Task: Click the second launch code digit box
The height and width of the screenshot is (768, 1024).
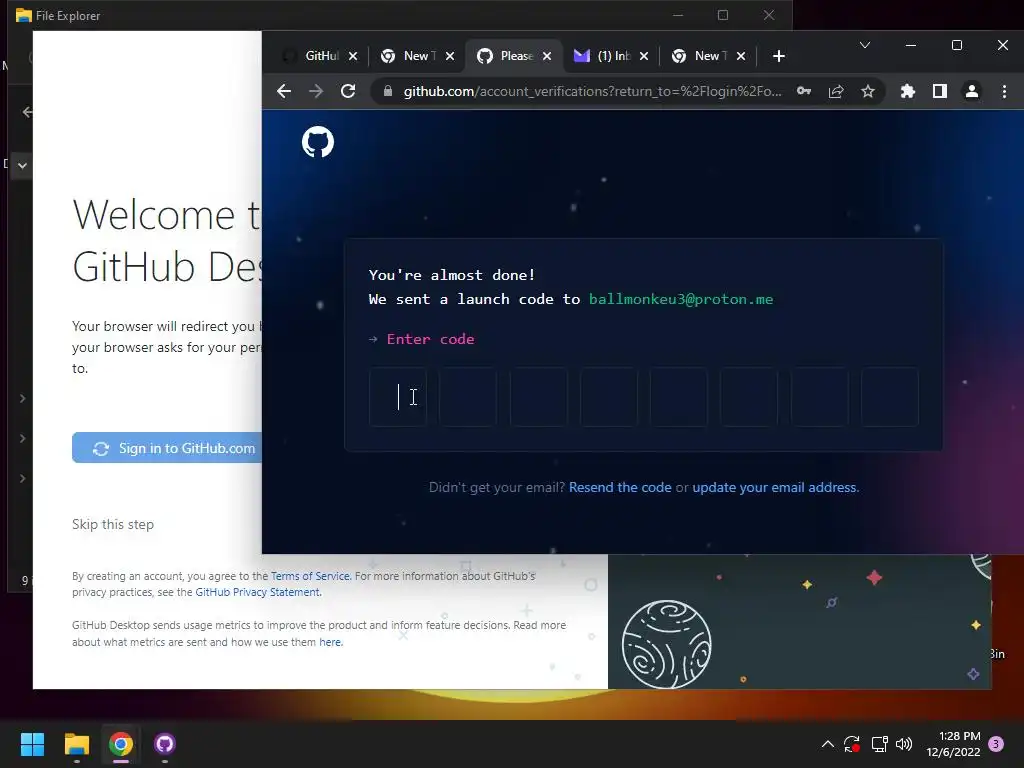Action: point(468,397)
